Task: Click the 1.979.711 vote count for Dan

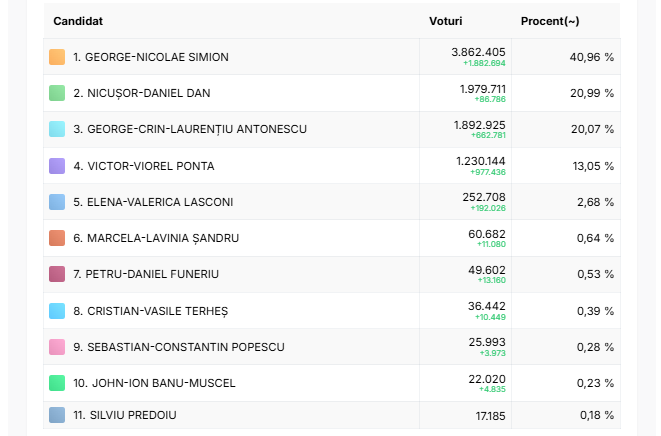Action: pyautogui.click(x=483, y=89)
